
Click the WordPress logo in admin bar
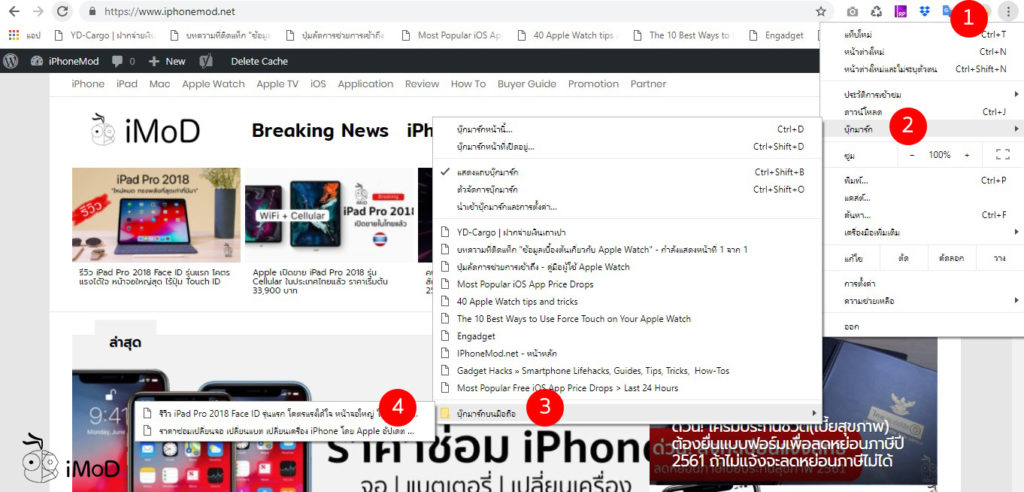[10, 61]
